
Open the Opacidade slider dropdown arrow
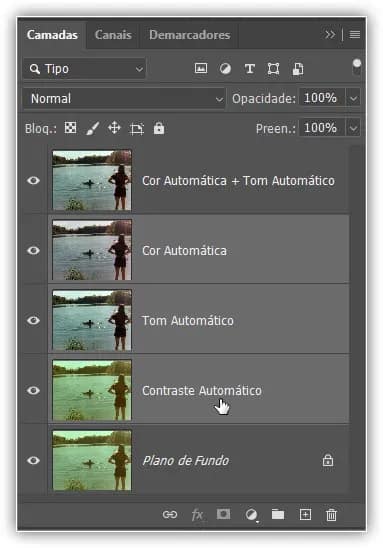pos(353,99)
